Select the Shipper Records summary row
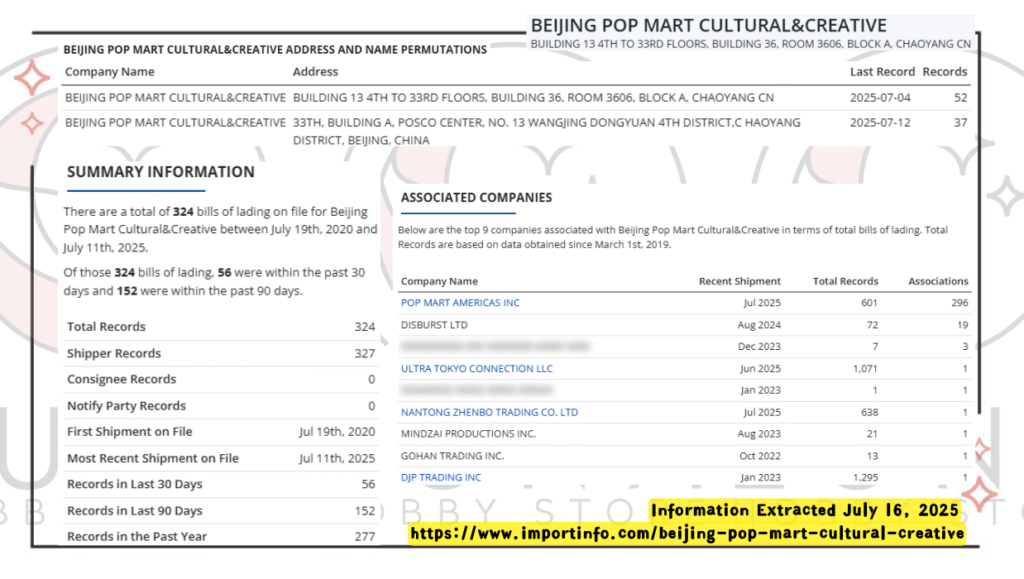The image size is (1024, 579). click(220, 354)
